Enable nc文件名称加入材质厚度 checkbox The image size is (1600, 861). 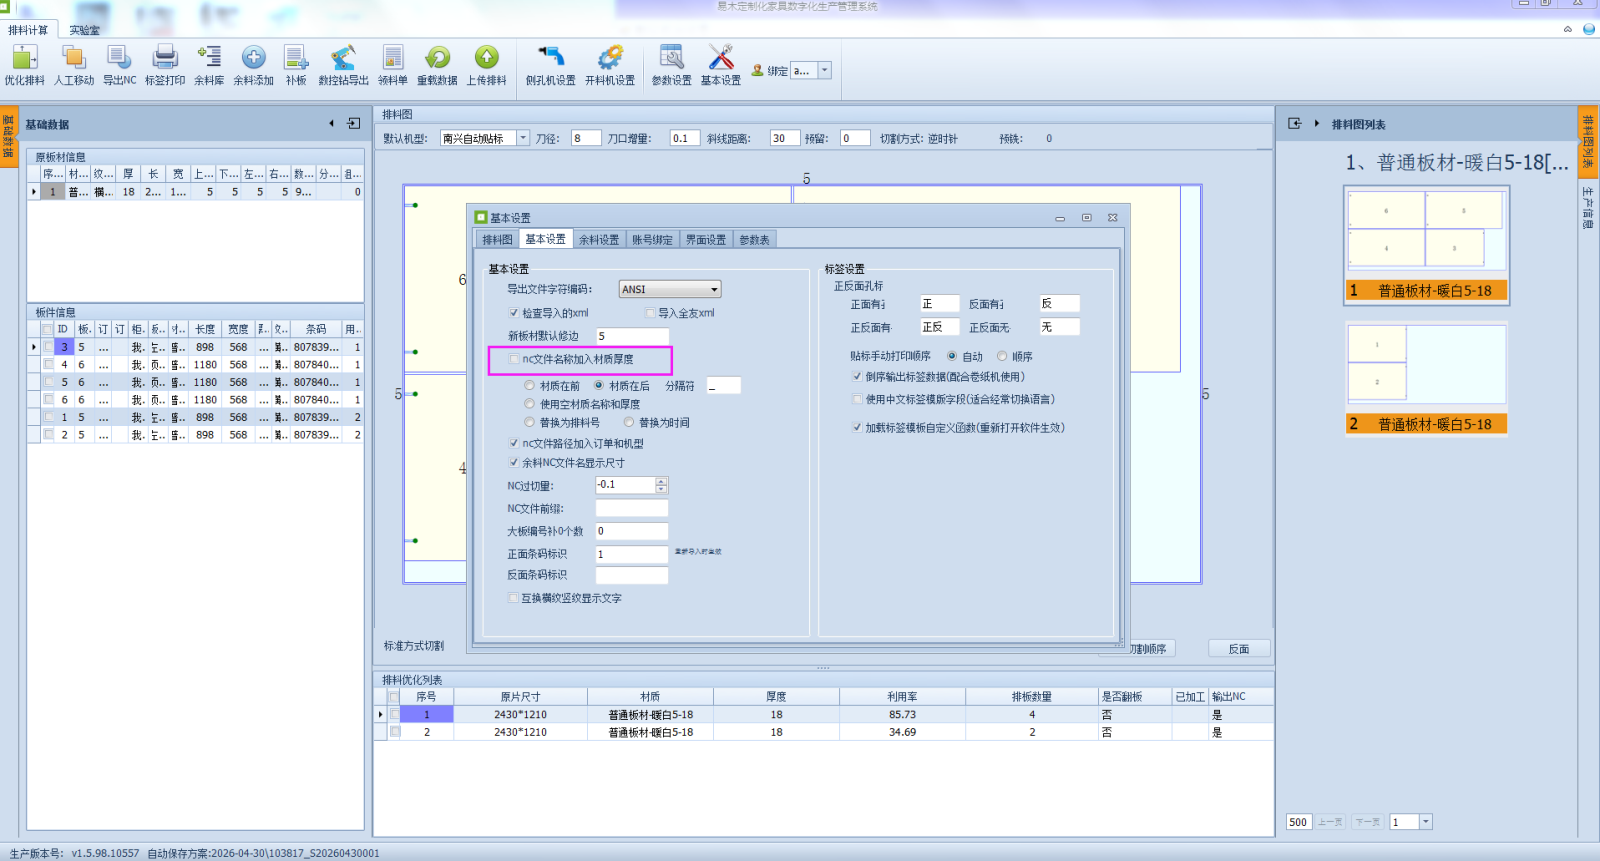[515, 359]
